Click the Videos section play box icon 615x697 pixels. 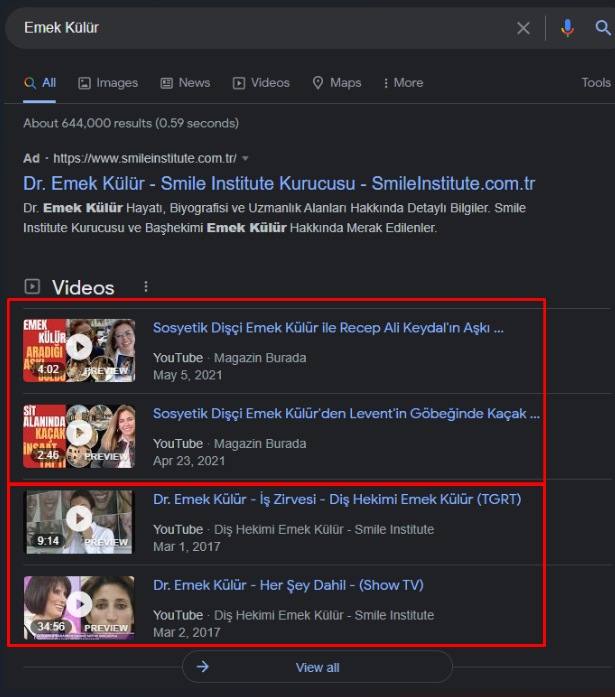point(32,287)
